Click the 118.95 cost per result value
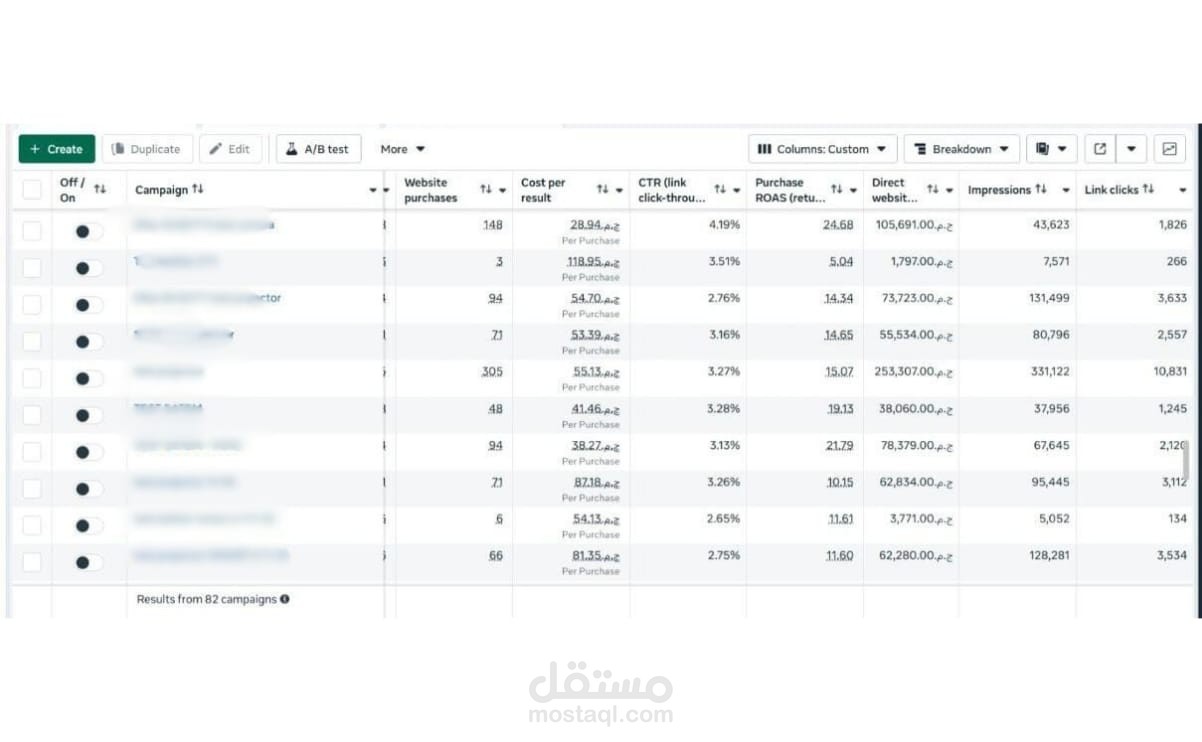1202x742 pixels. (592, 261)
